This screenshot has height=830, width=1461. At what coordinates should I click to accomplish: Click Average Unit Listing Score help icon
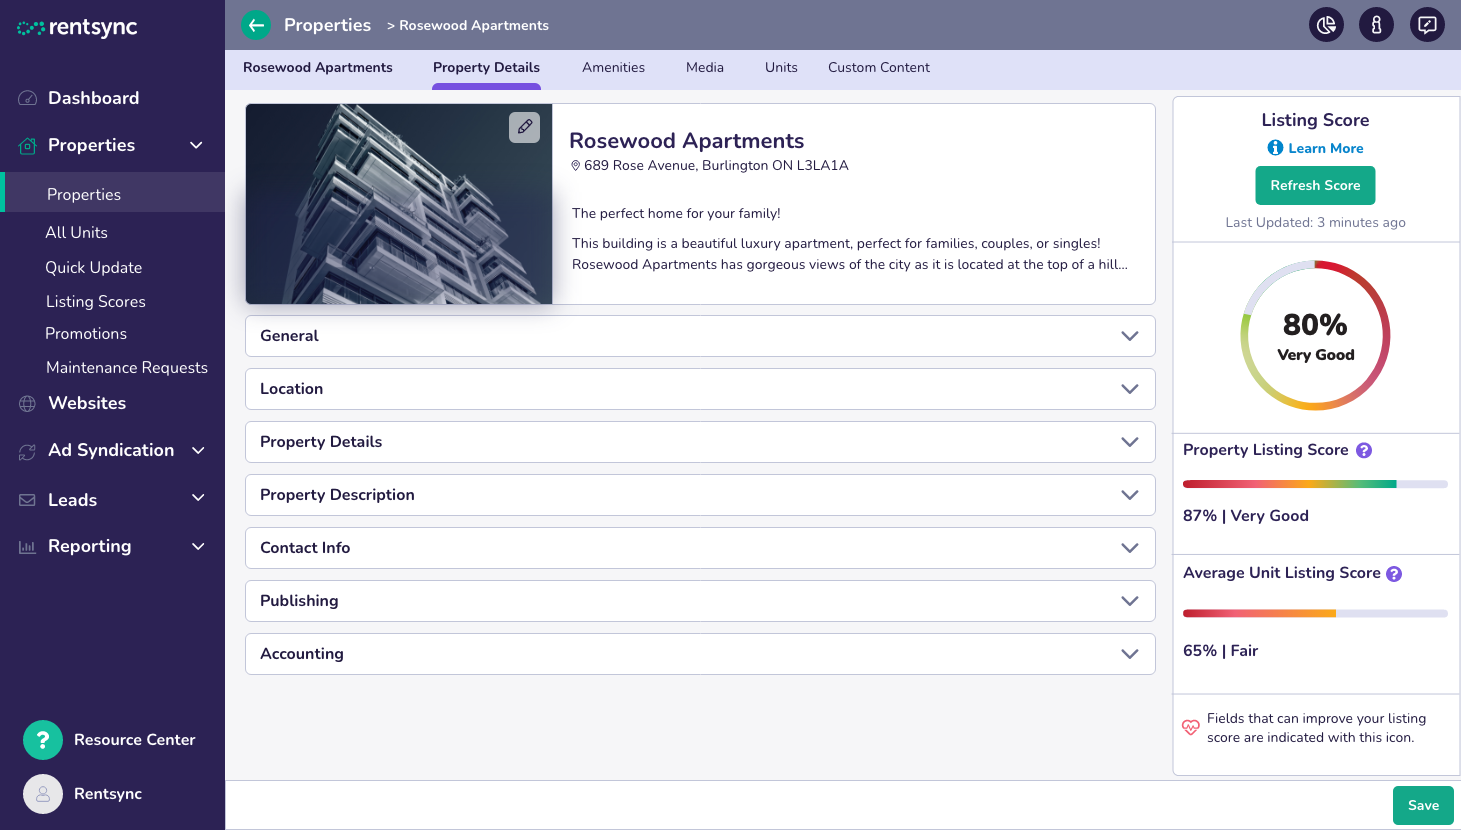1394,574
